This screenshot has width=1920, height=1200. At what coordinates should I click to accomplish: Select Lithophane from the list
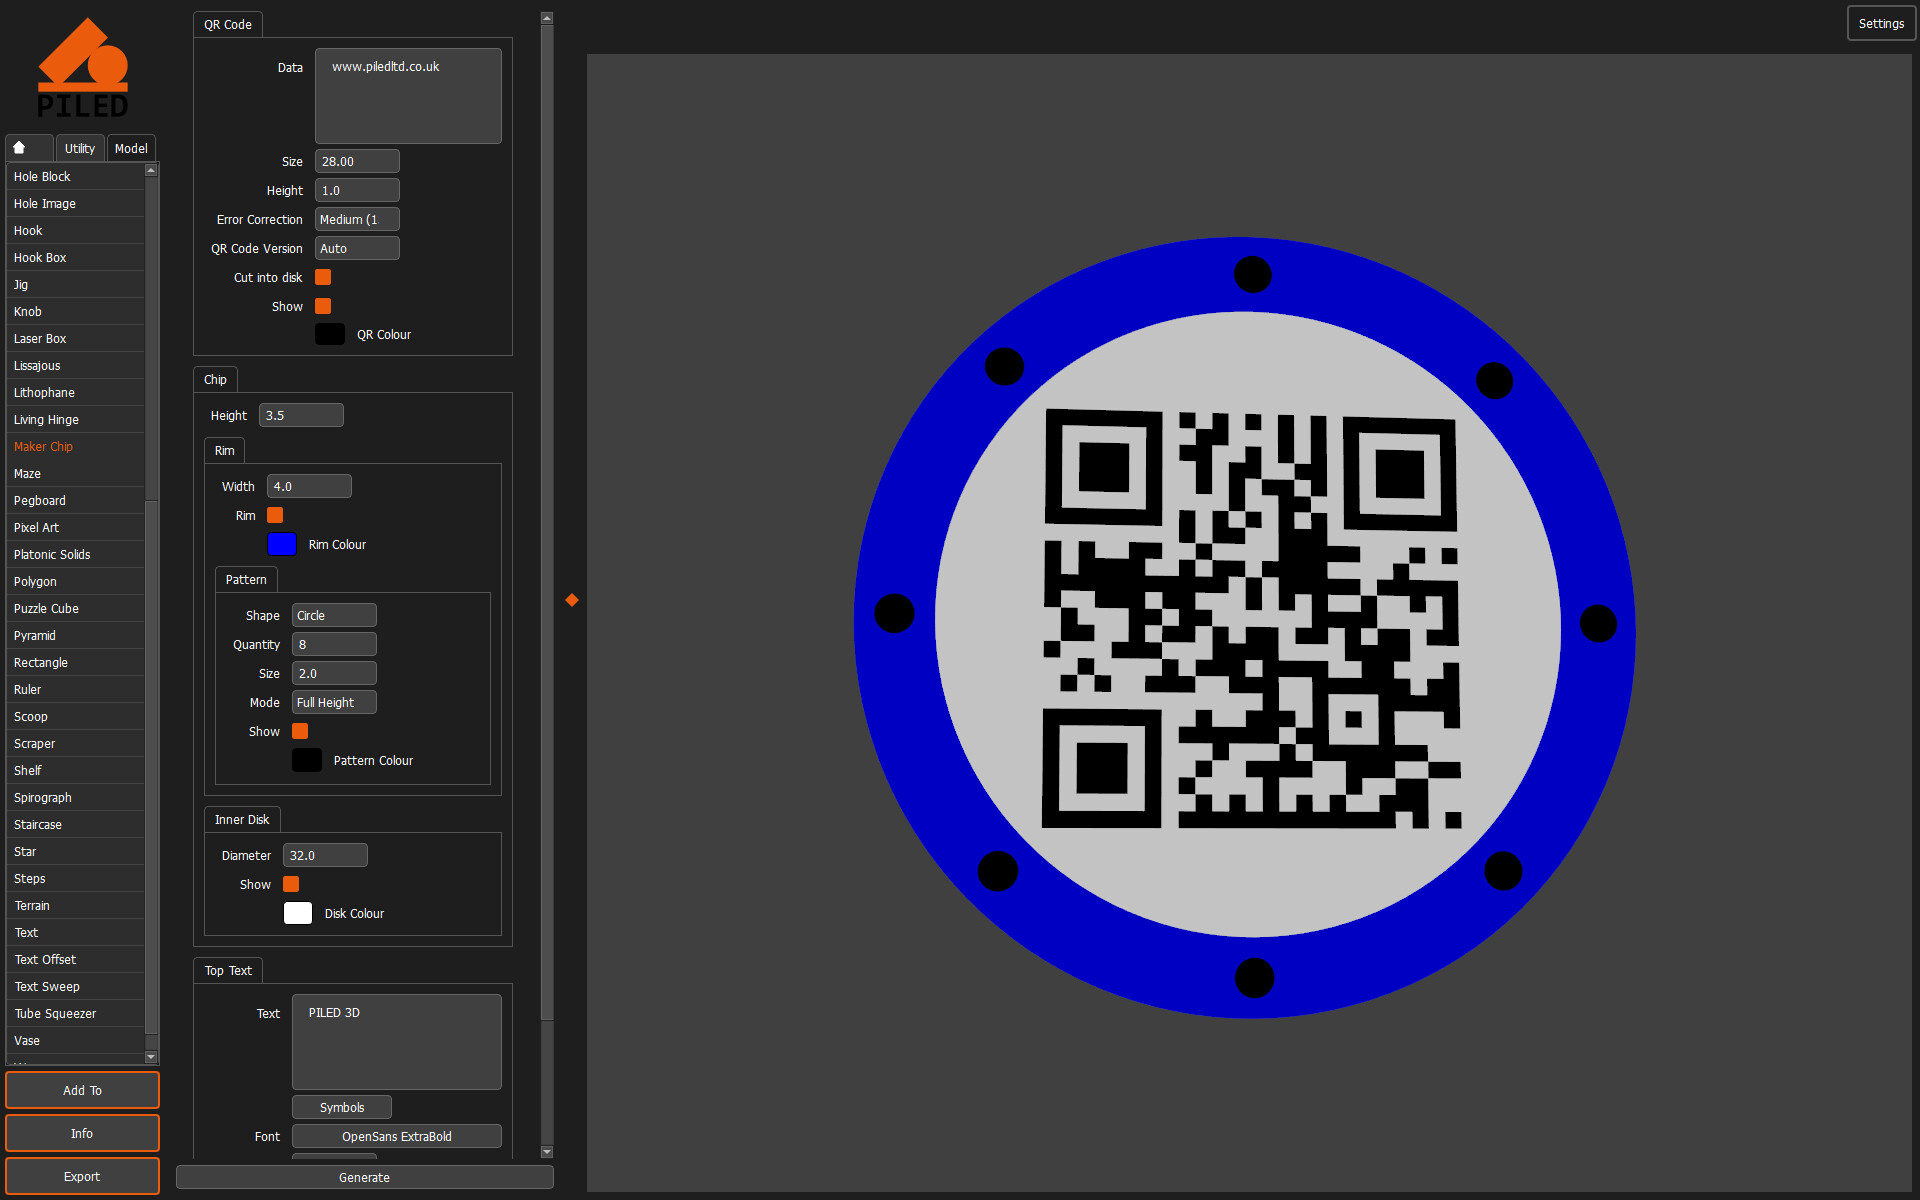coord(75,392)
